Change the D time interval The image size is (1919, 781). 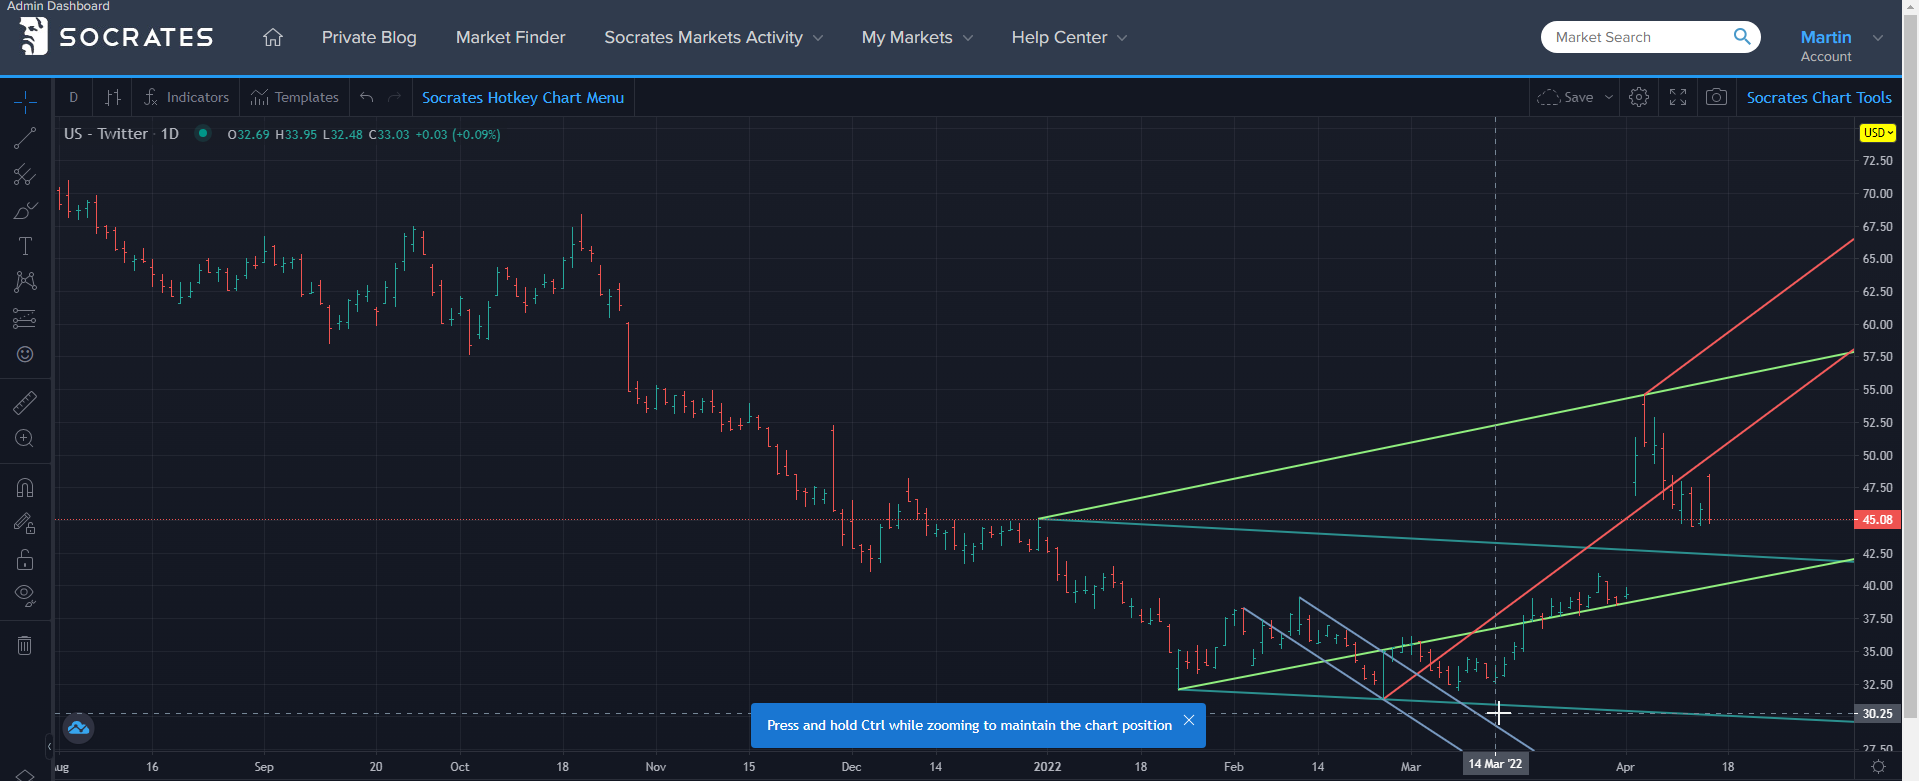(73, 97)
